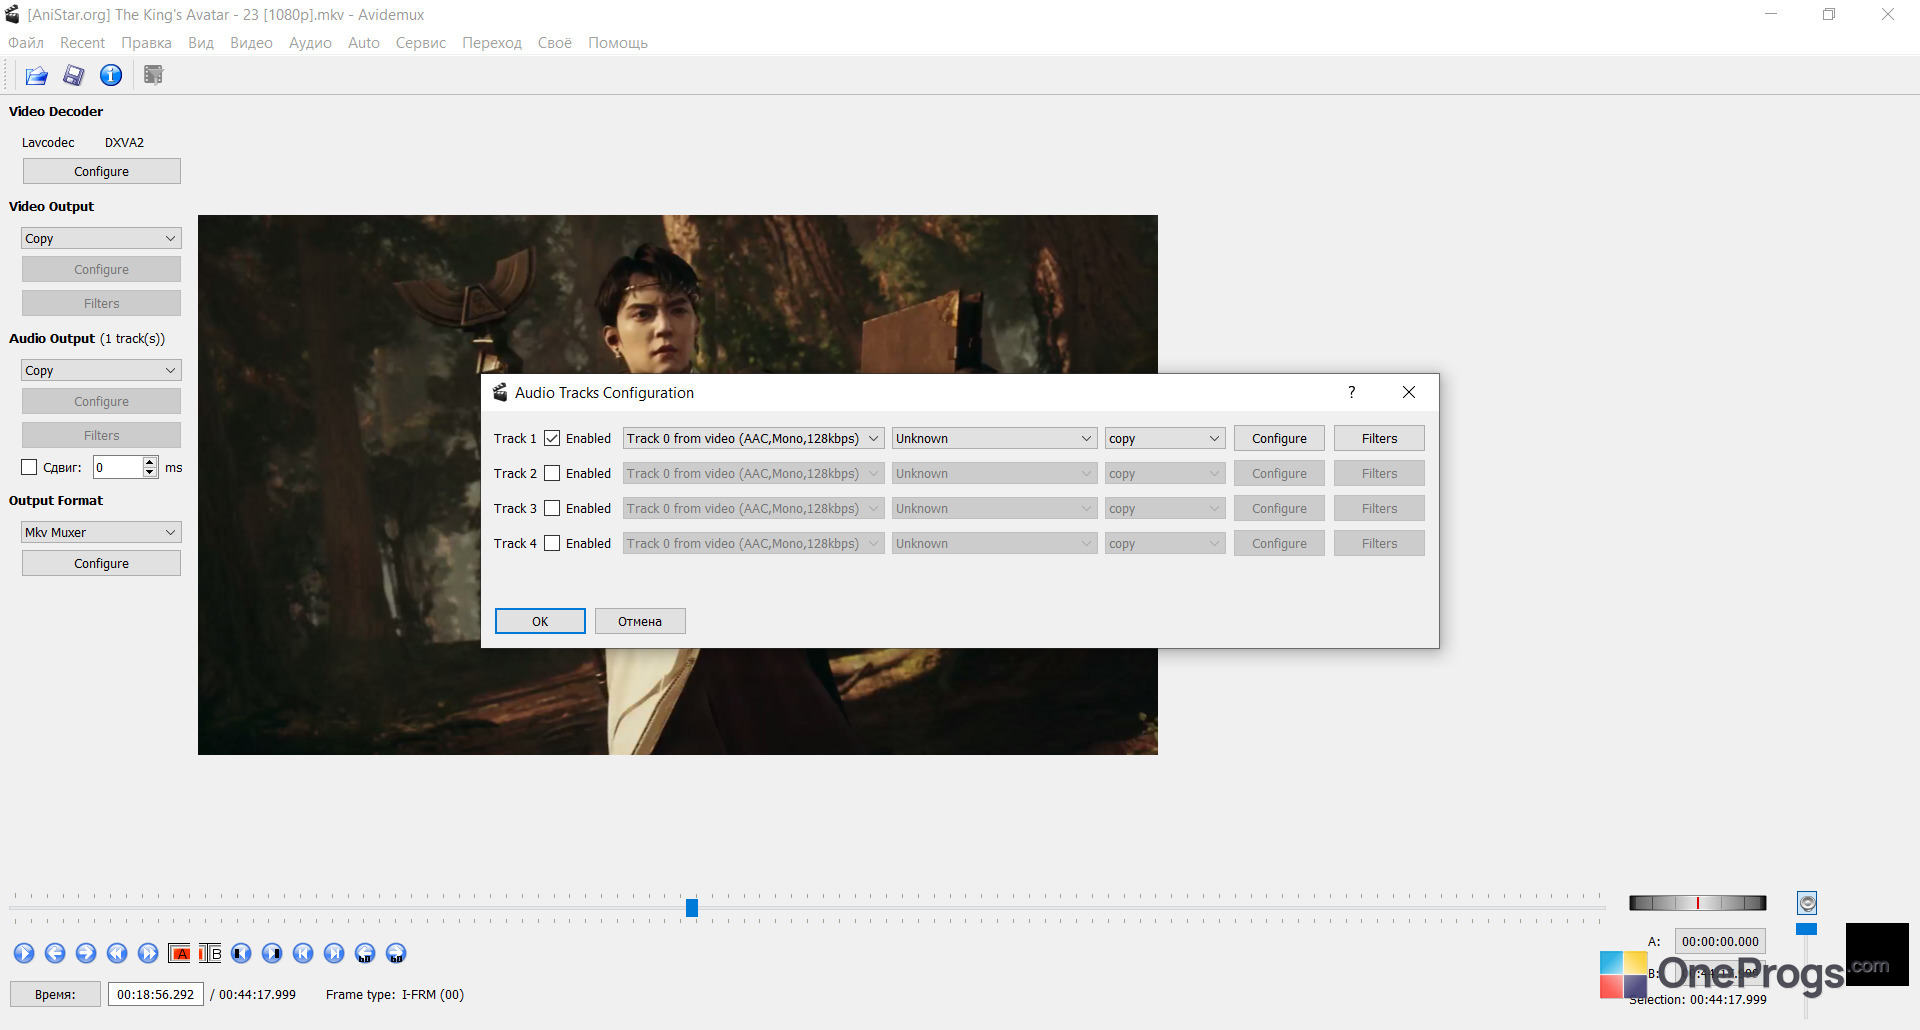
Task: Click the current time field 00:18:56.292
Action: tap(156, 994)
